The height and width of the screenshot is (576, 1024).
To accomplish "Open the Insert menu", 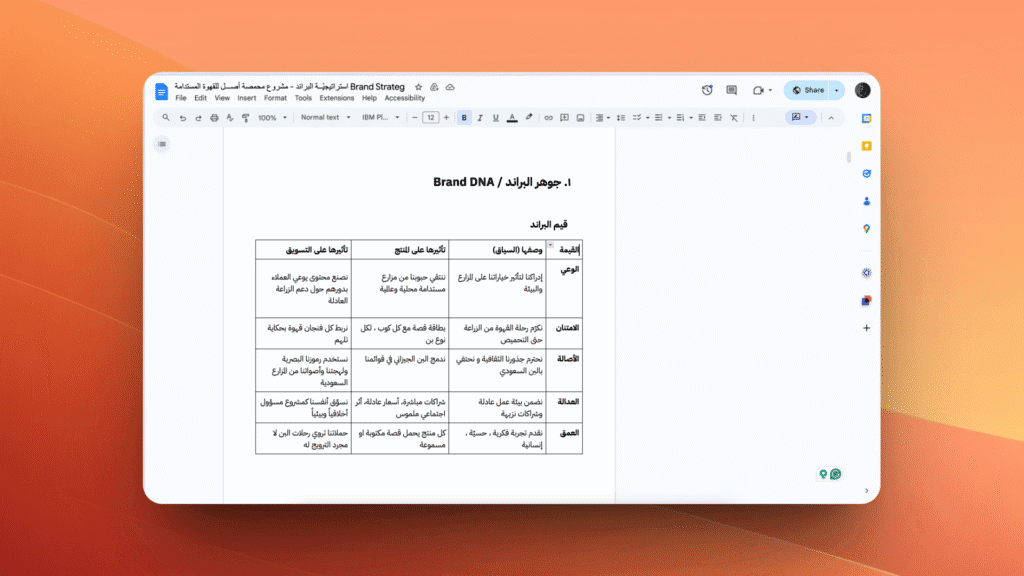I will click(x=247, y=98).
